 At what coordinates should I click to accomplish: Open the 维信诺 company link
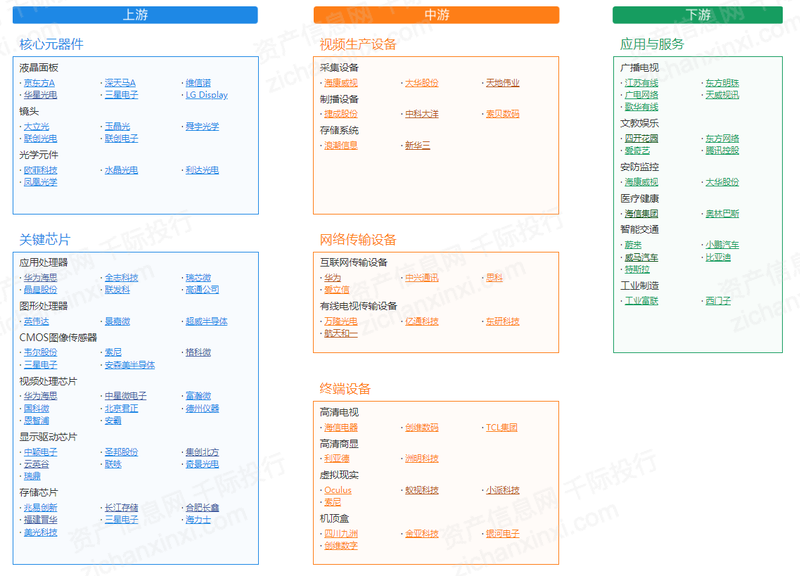[x=198, y=83]
